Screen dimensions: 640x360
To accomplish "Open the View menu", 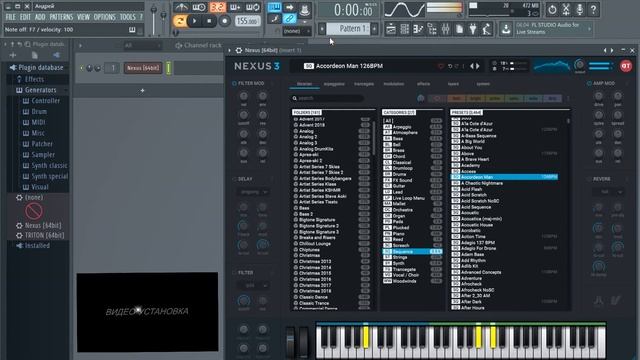I will click(x=83, y=17).
